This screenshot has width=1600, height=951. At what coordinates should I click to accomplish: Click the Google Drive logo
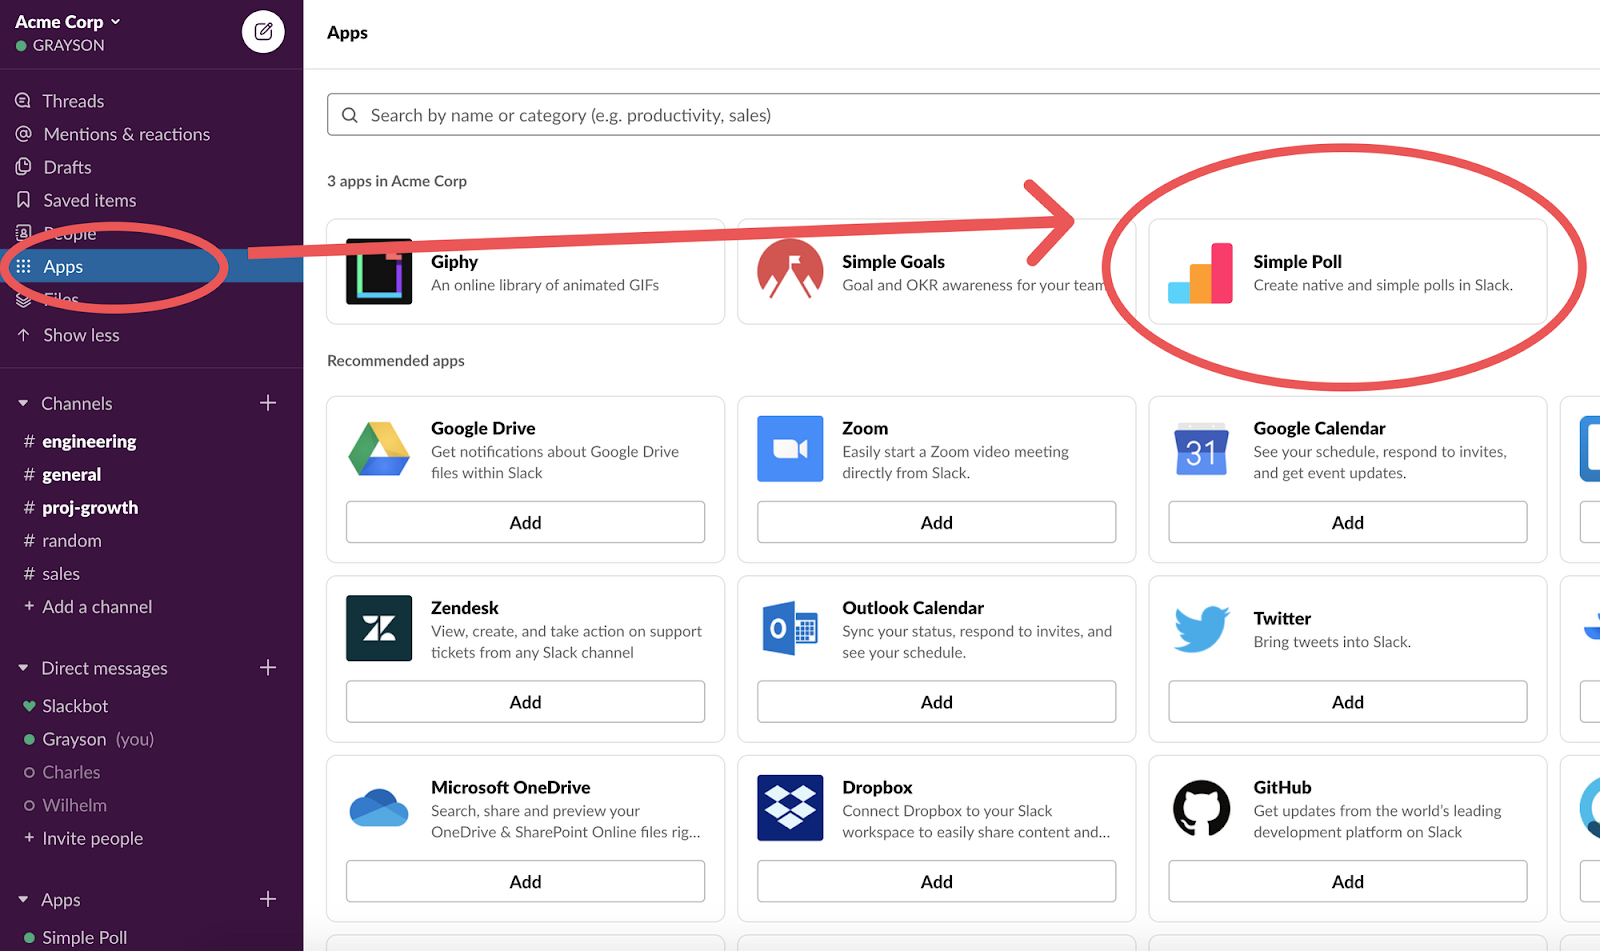[379, 449]
